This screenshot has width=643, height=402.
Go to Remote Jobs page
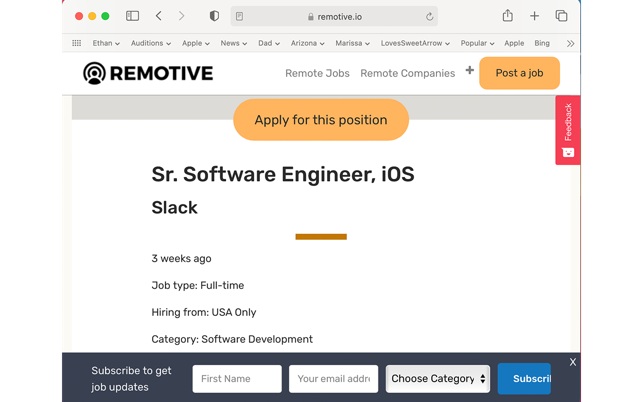(x=317, y=73)
